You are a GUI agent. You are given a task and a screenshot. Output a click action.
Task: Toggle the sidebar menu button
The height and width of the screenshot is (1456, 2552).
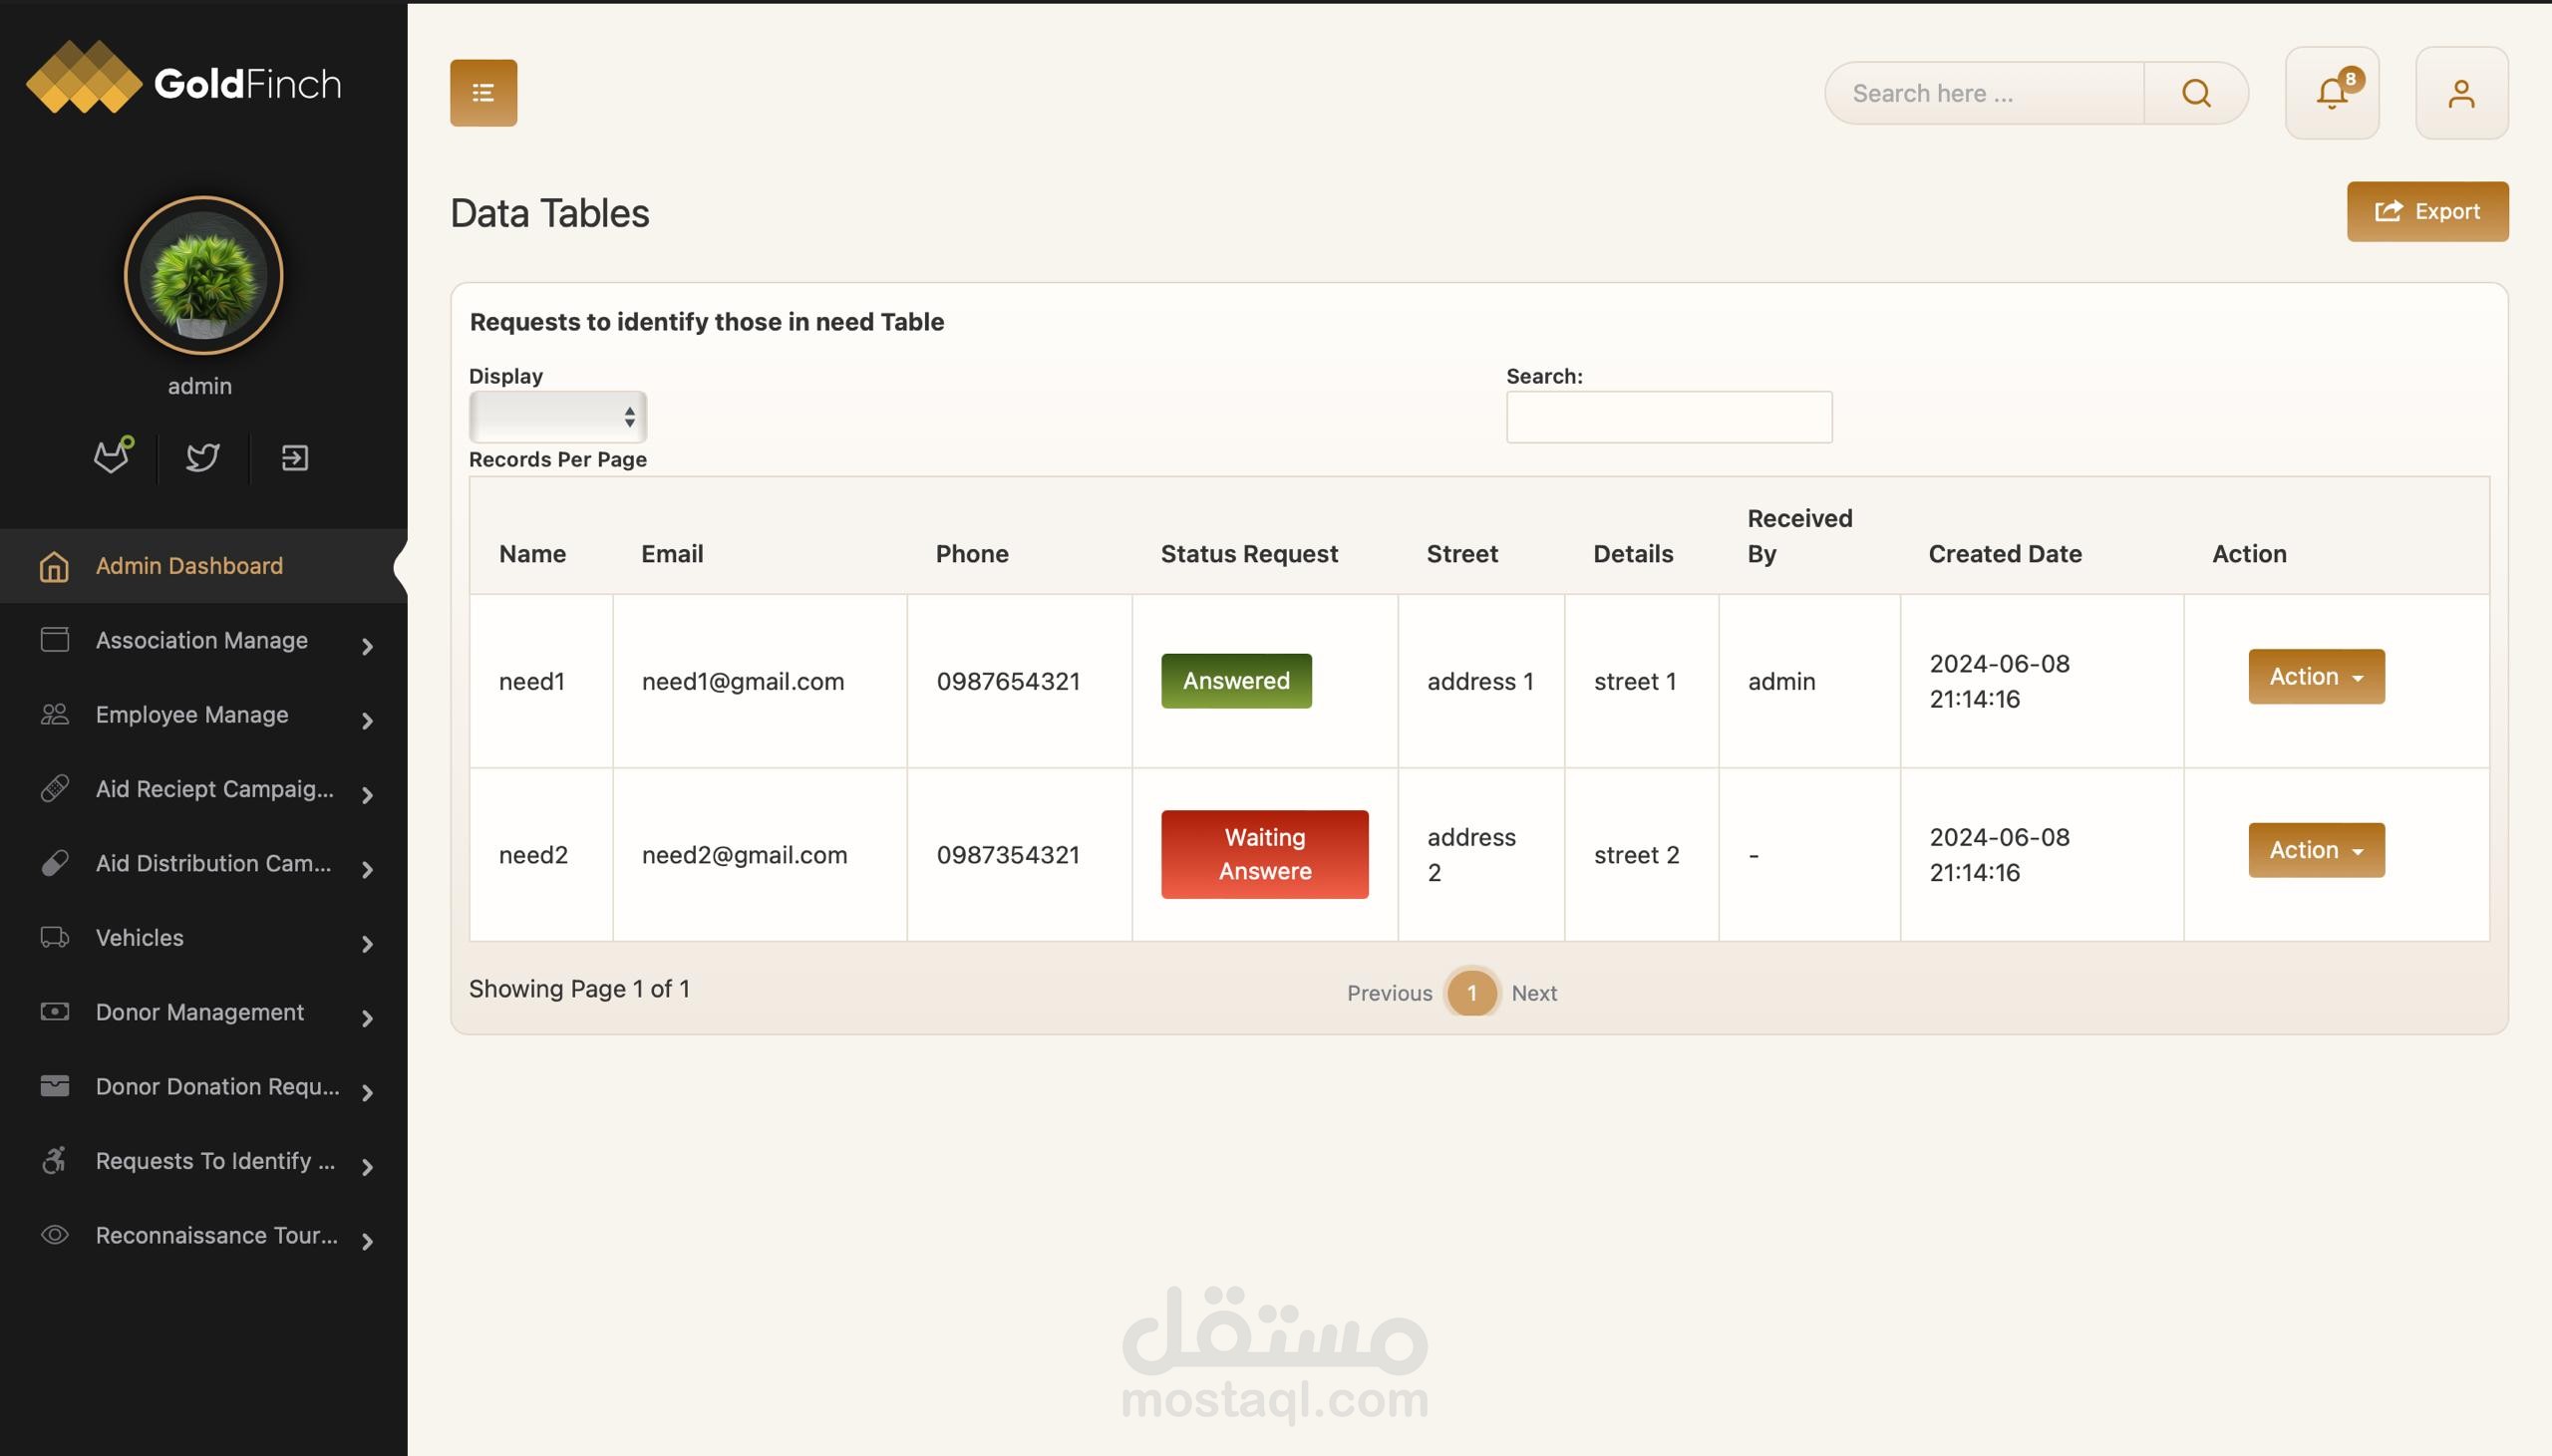tap(483, 93)
